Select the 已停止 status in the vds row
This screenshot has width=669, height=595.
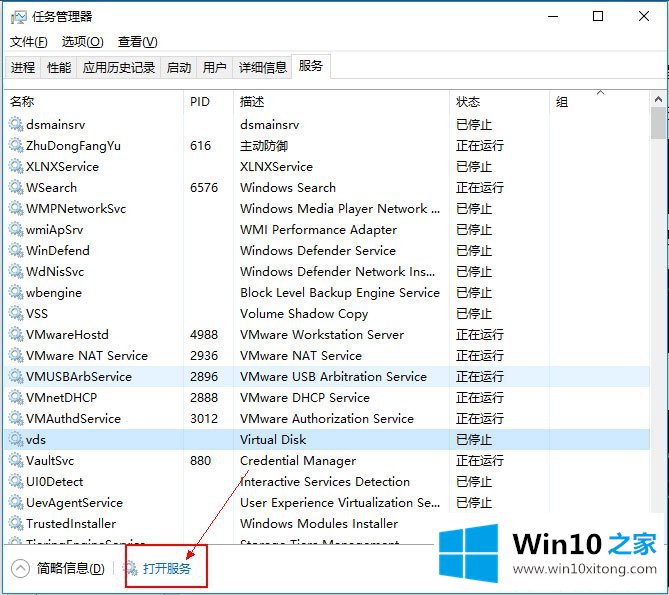click(x=474, y=439)
